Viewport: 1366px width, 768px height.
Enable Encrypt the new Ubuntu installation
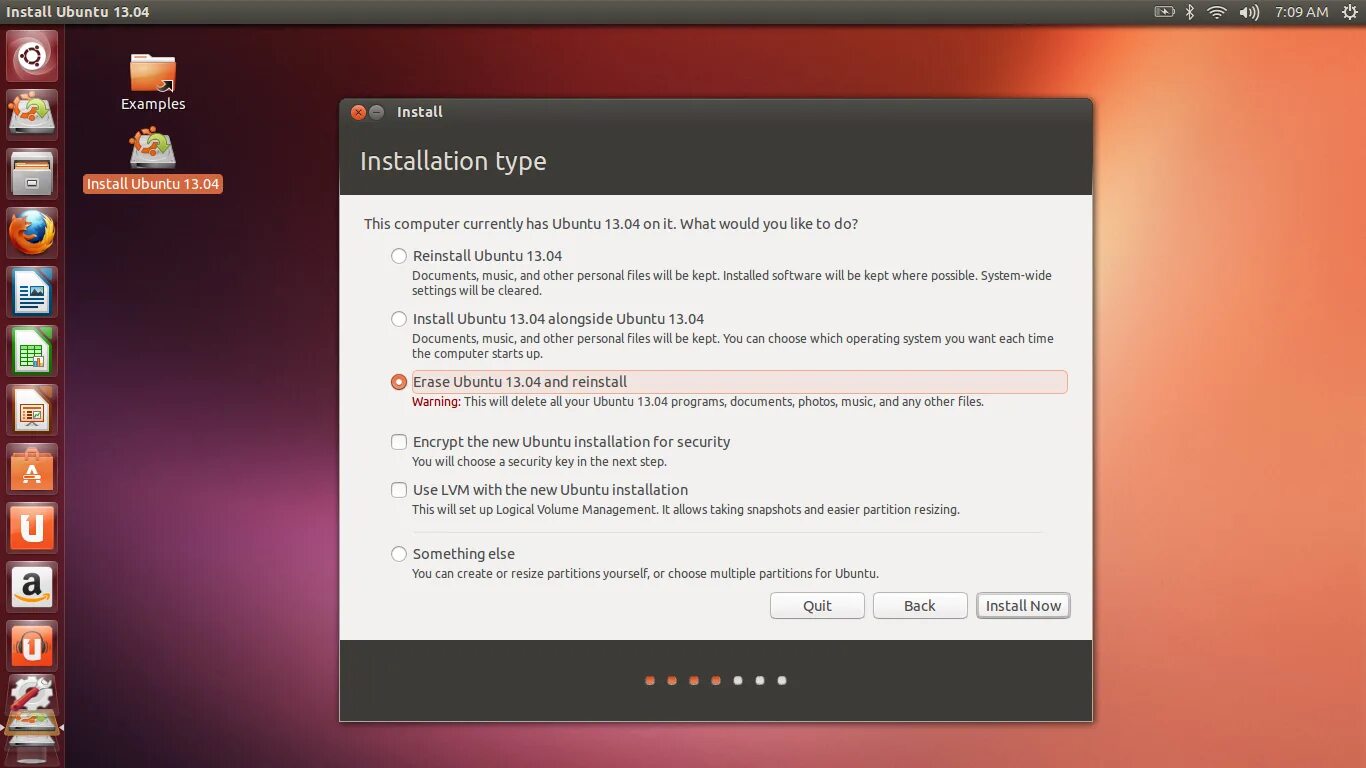399,442
